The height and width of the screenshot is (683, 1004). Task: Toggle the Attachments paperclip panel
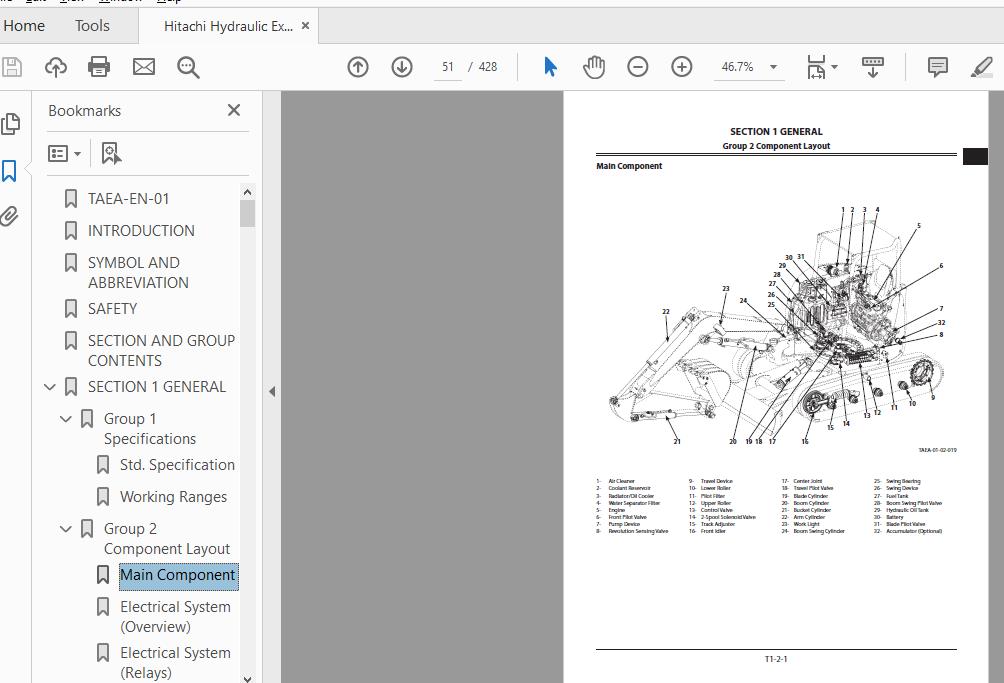pos(10,216)
